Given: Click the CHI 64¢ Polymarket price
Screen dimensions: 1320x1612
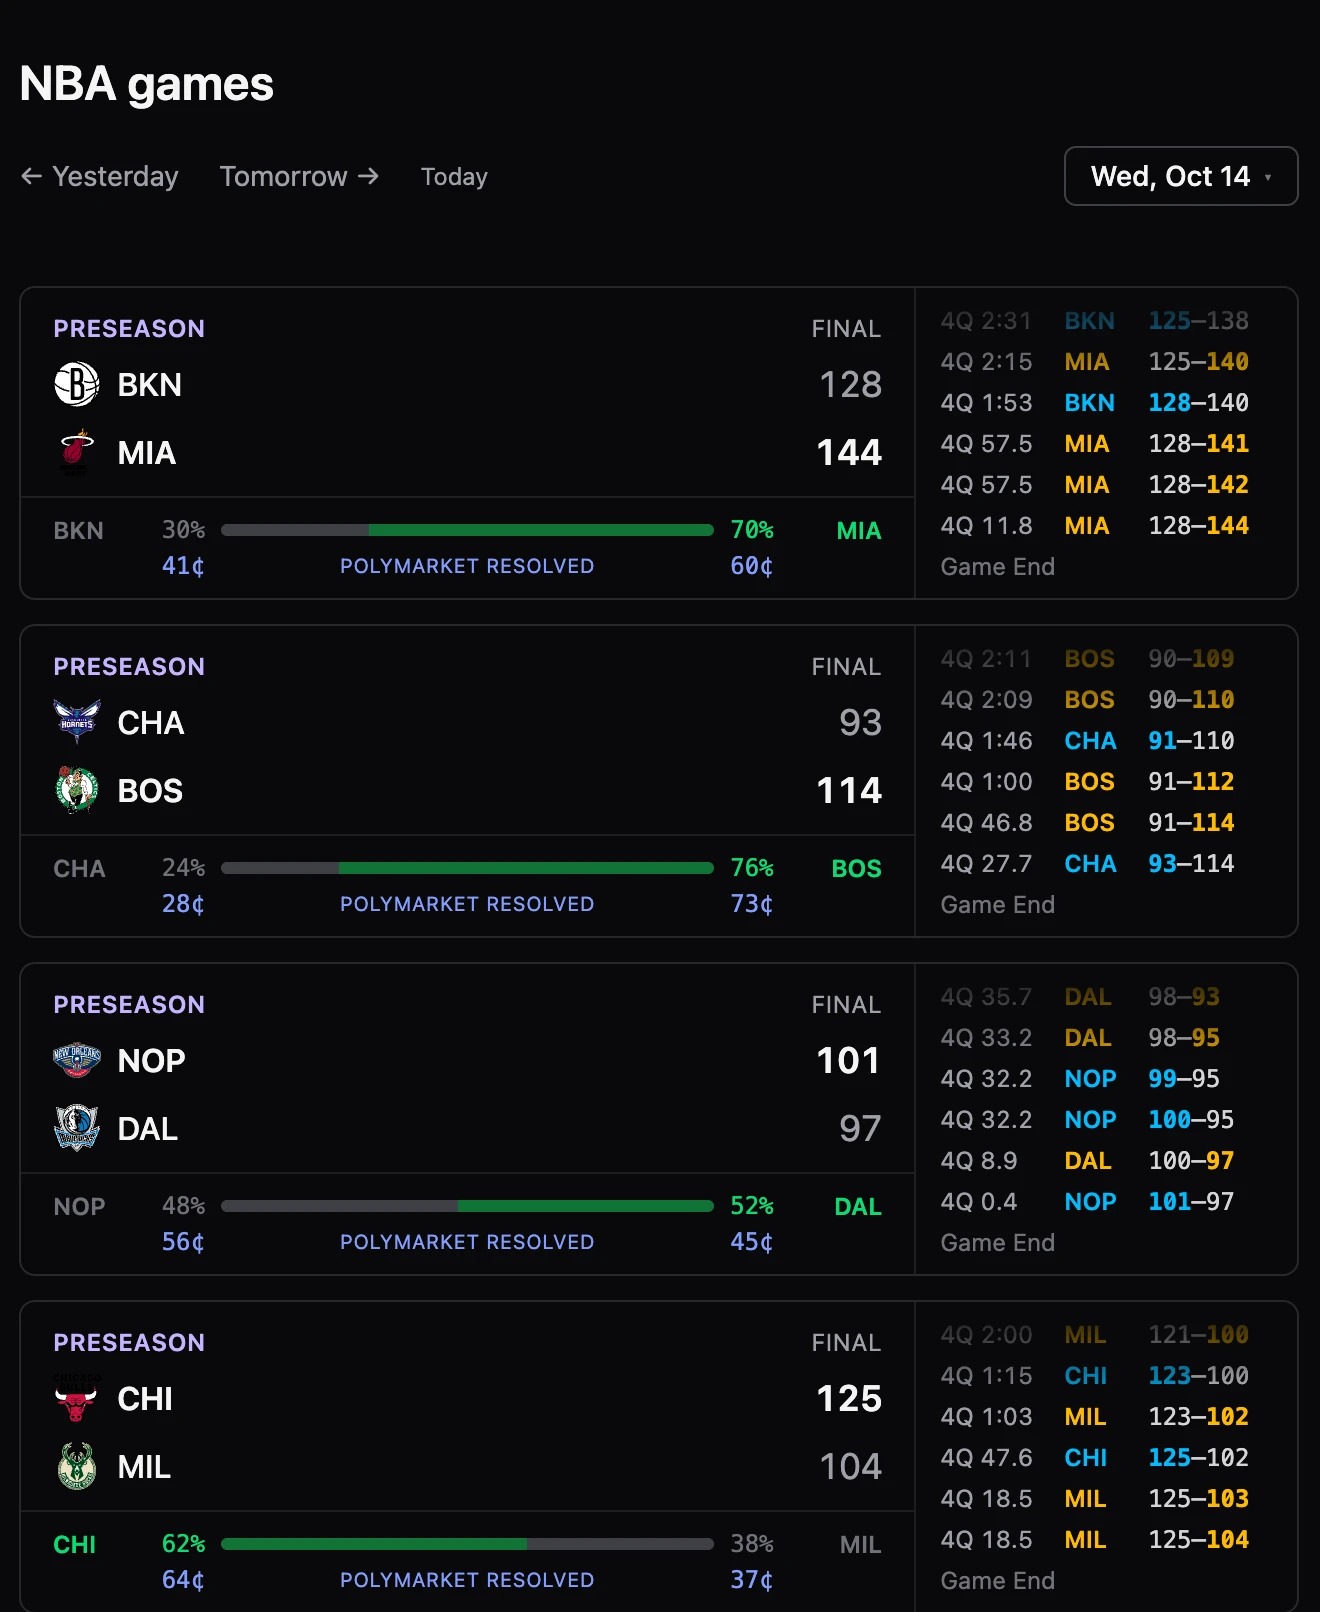Looking at the screenshot, I should tap(183, 1580).
